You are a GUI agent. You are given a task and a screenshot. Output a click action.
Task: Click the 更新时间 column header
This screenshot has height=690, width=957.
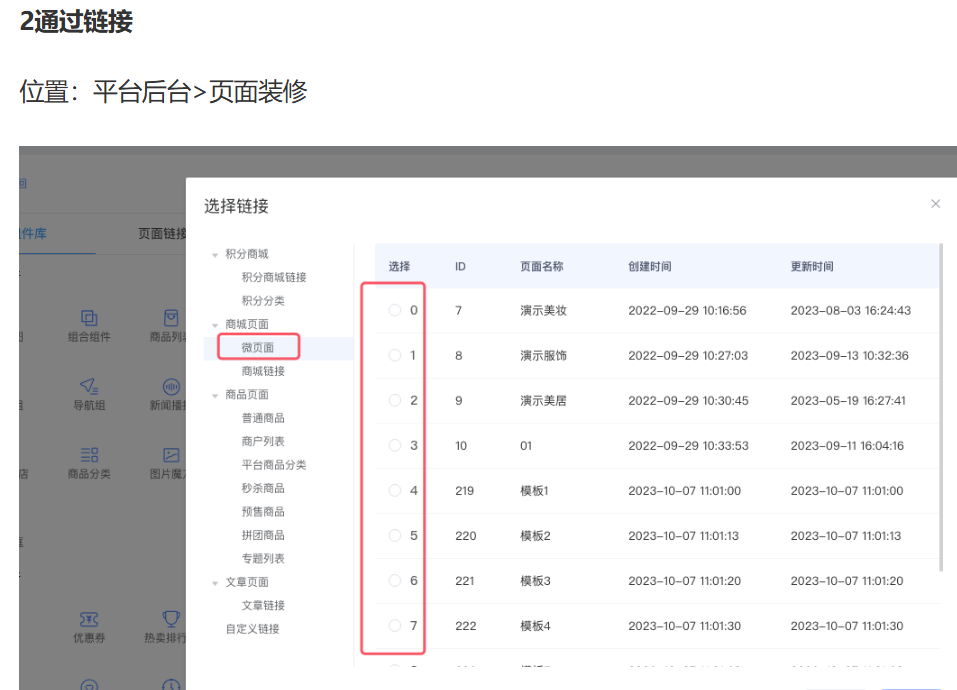pyautogui.click(x=812, y=267)
